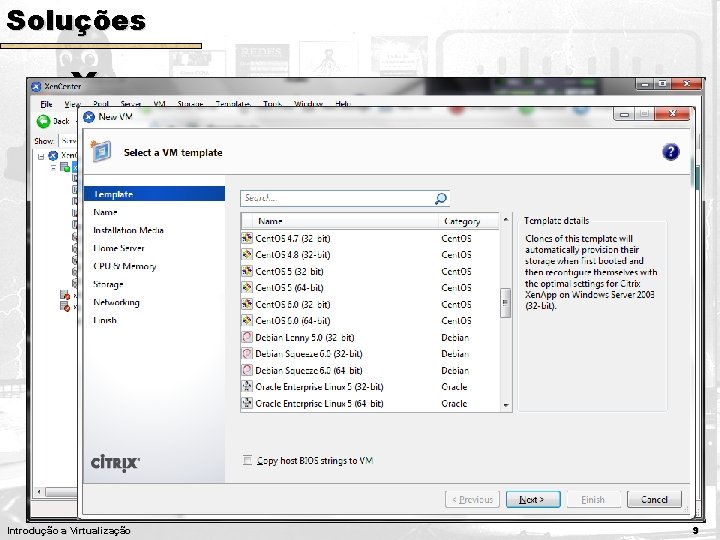
Task: Click the Oracle Enterprise Linux 5 (64-bit) icon
Action: (247, 403)
